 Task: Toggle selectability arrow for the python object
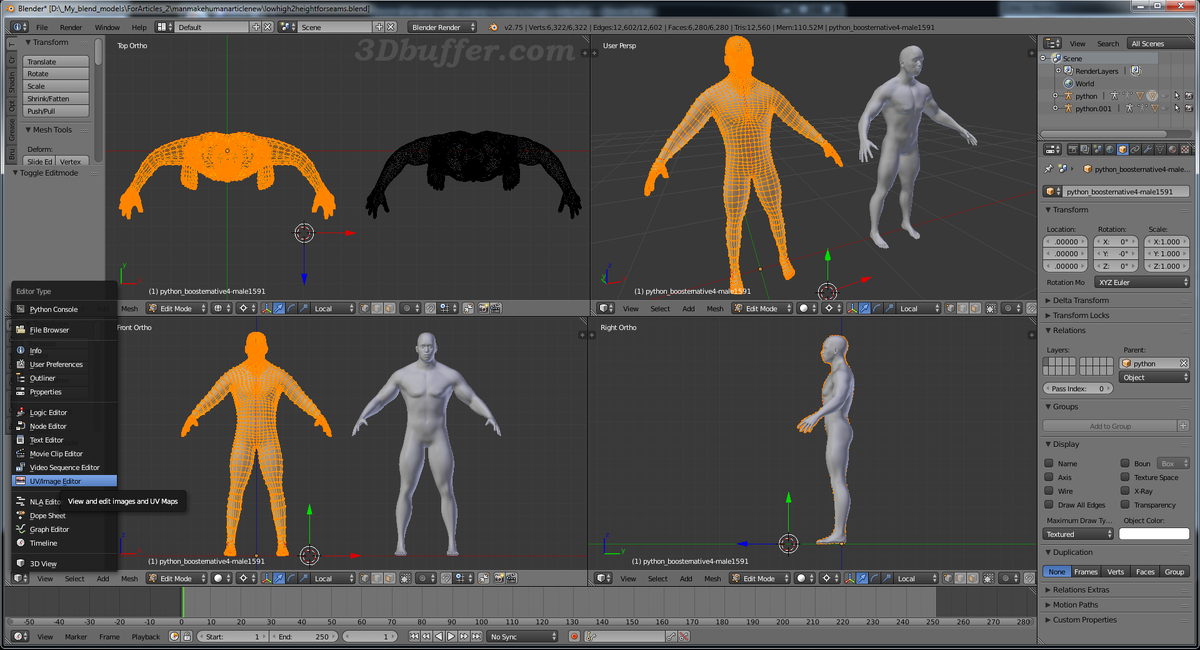(1177, 95)
